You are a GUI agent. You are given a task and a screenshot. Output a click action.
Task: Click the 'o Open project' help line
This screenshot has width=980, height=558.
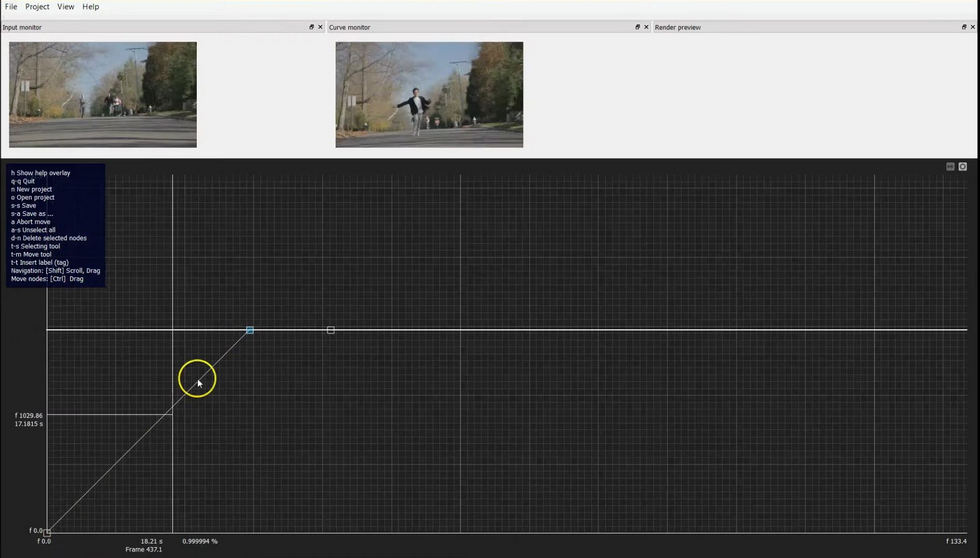coord(32,197)
